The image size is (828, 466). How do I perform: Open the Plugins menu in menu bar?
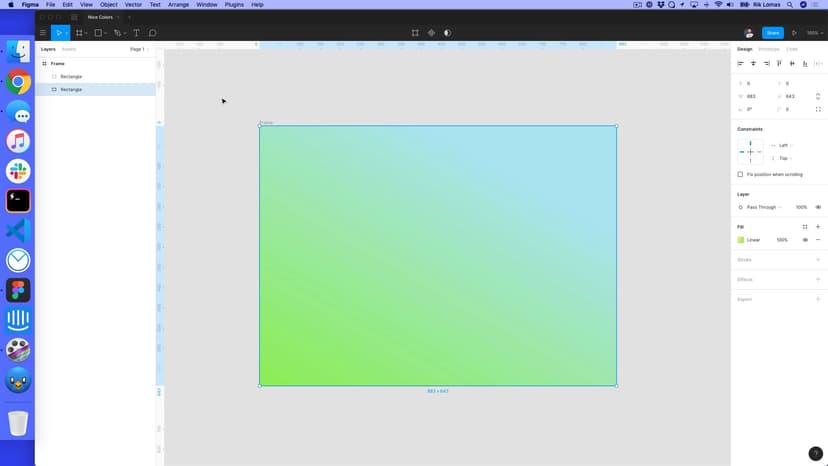click(234, 5)
